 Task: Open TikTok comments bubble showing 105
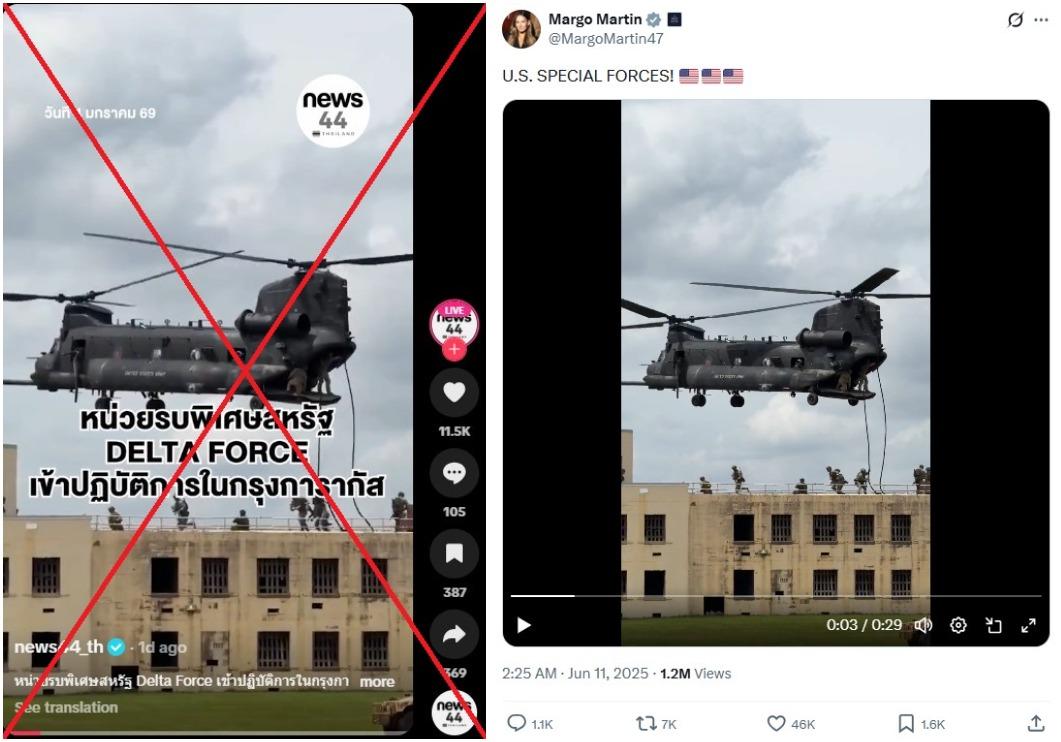(x=454, y=473)
